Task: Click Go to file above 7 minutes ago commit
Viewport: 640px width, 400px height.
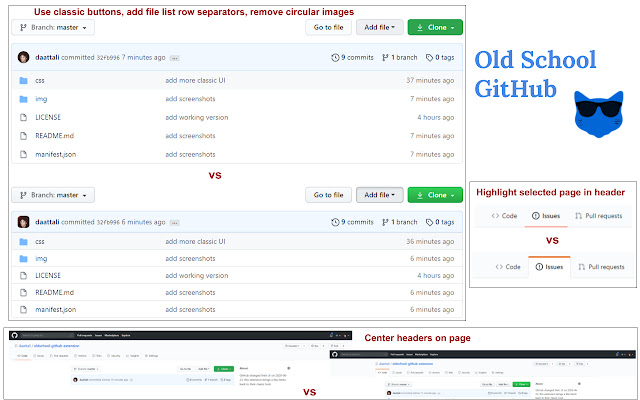Action: click(329, 27)
